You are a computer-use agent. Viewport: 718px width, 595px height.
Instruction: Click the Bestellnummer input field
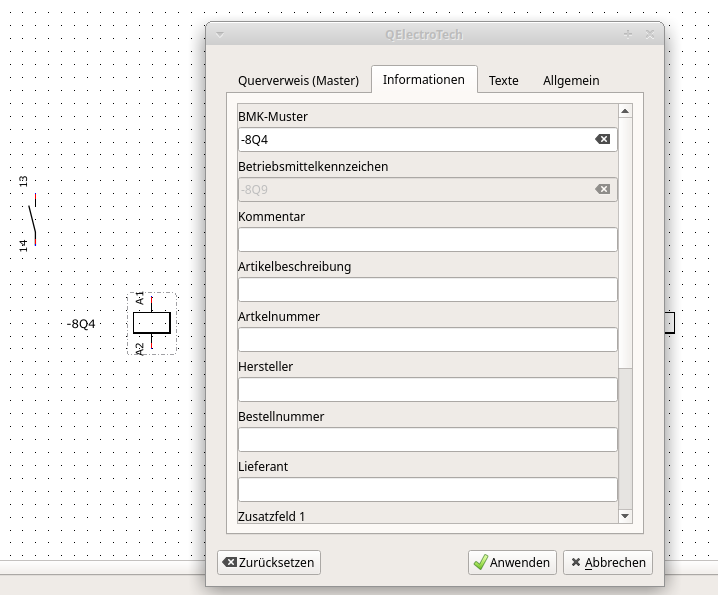tap(427, 439)
